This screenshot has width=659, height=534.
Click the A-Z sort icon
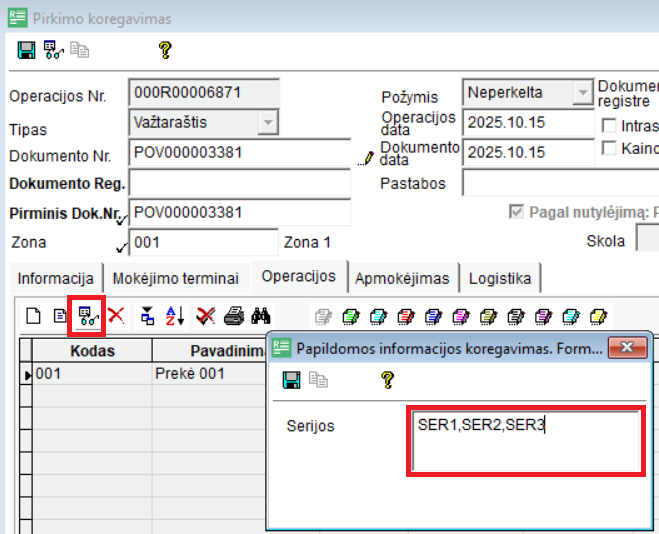click(174, 316)
